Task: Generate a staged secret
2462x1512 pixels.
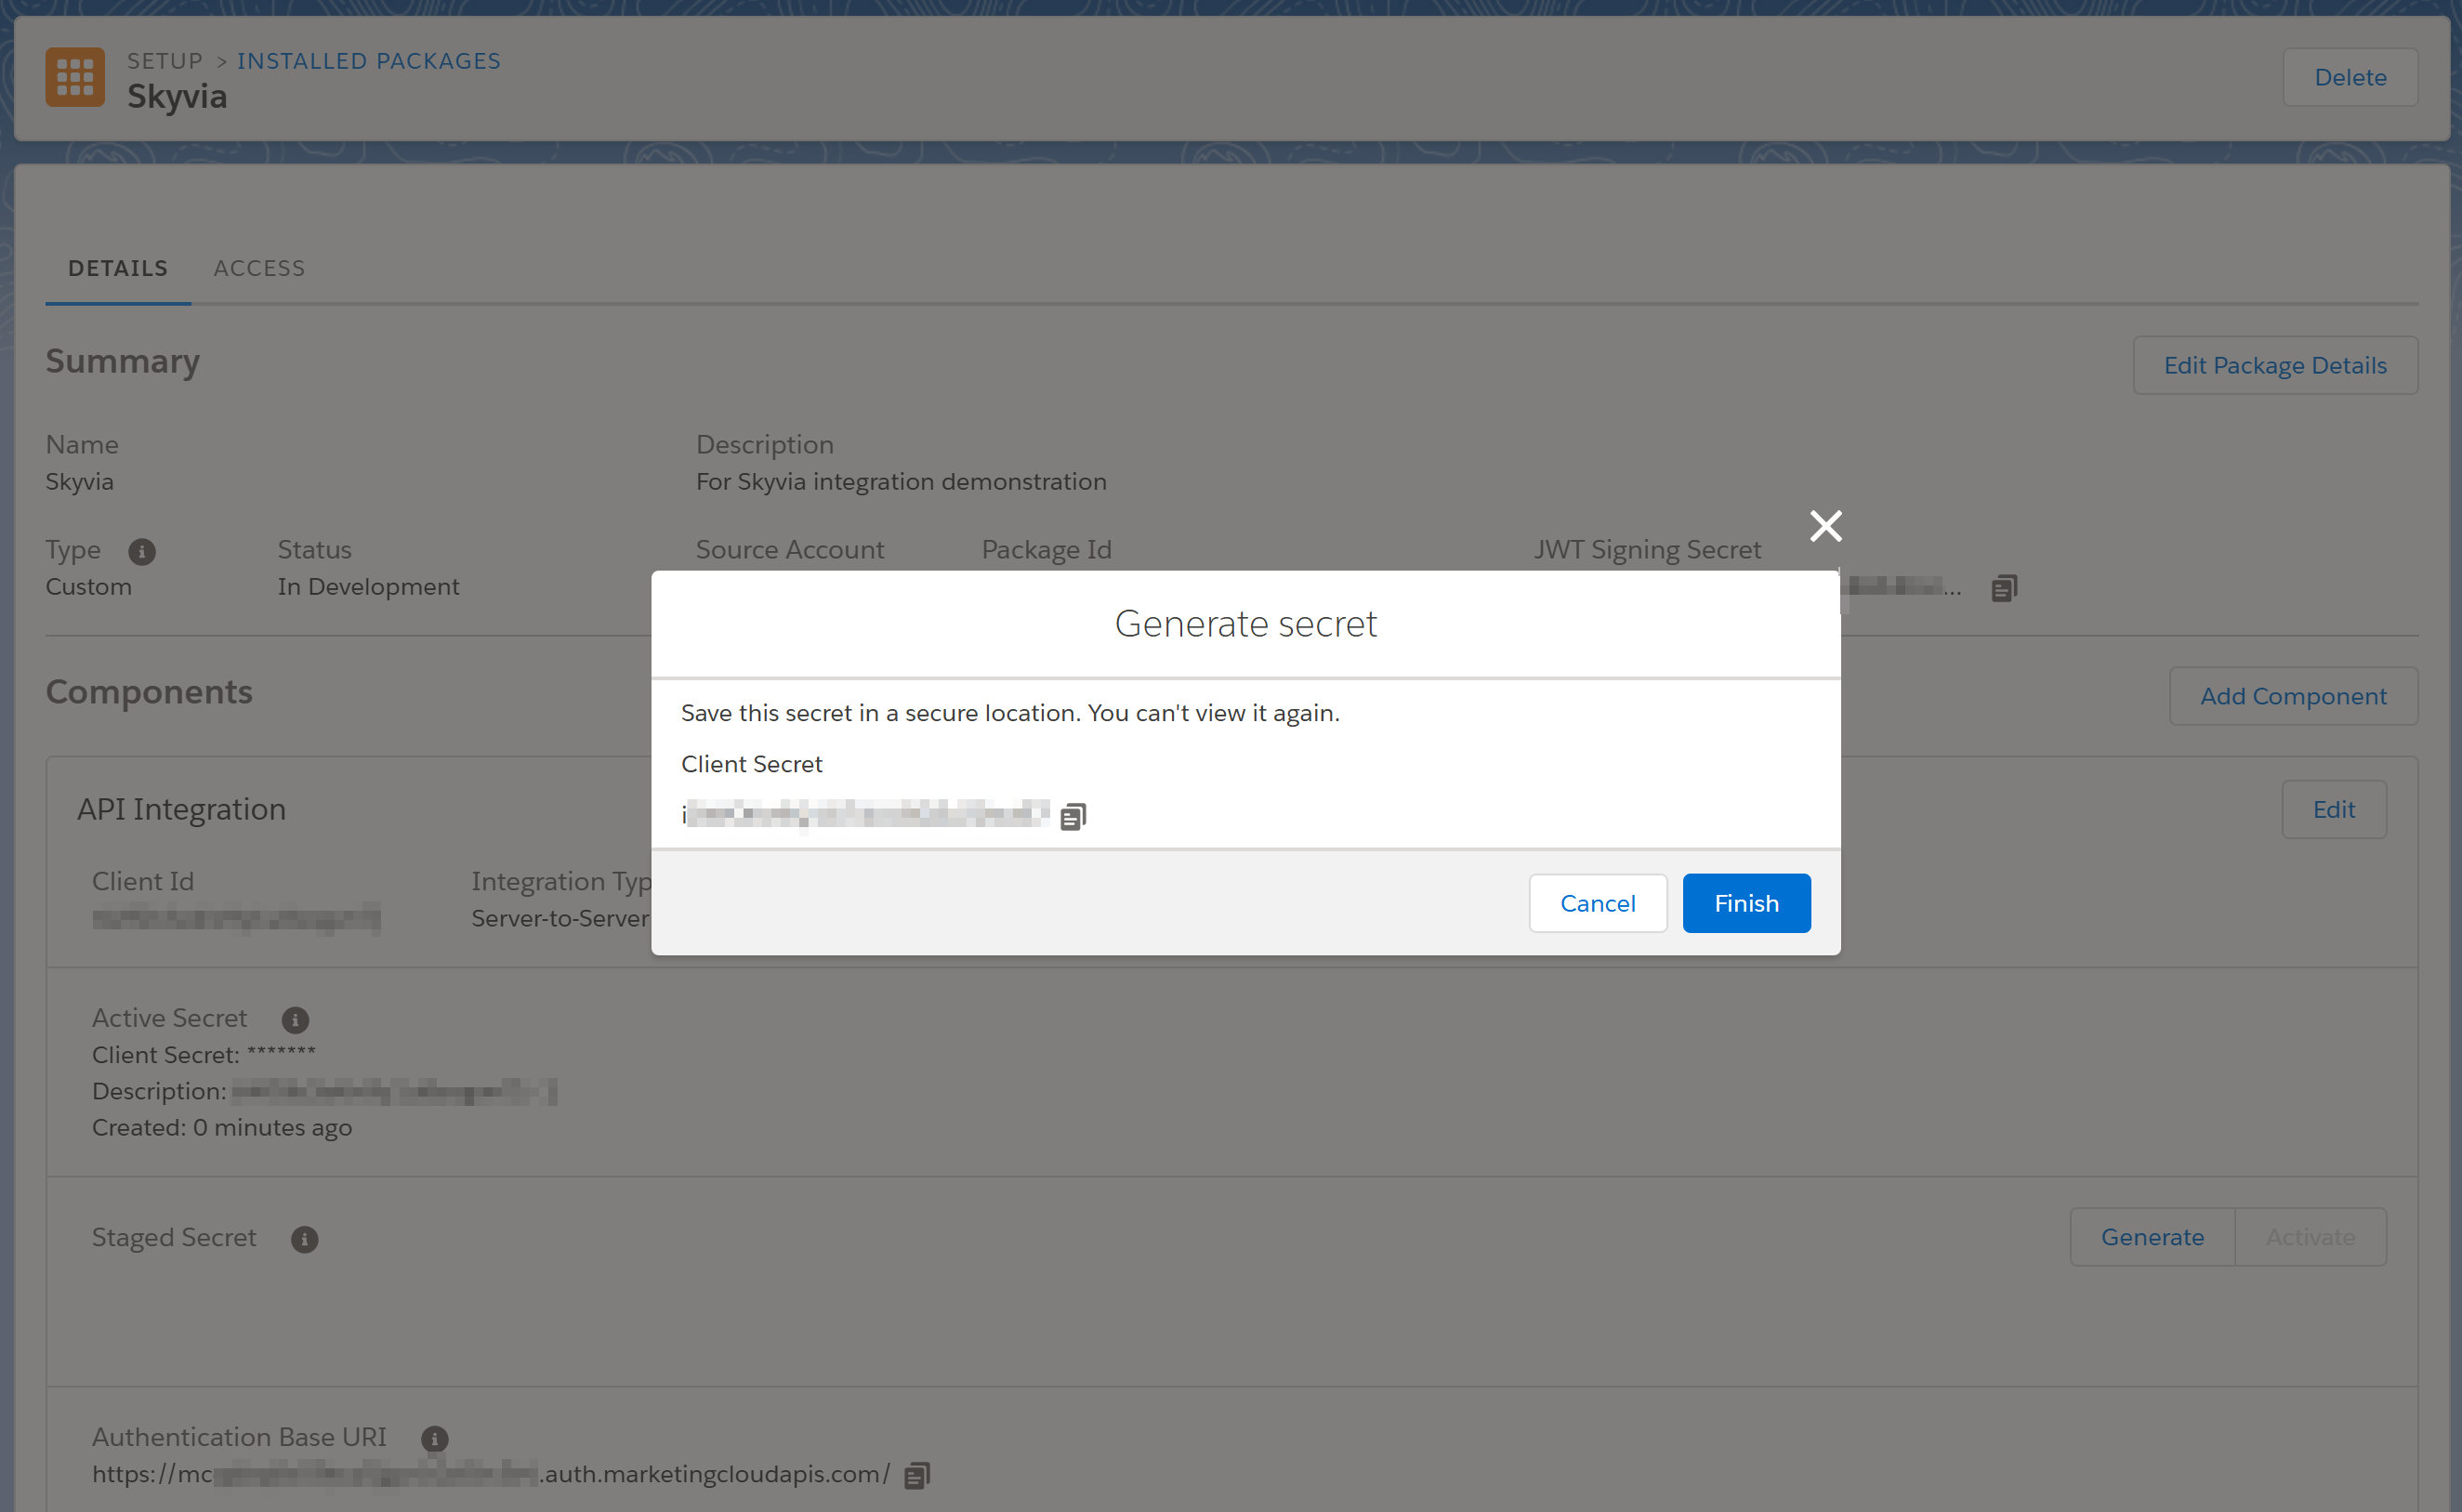Action: pyautogui.click(x=2152, y=1237)
